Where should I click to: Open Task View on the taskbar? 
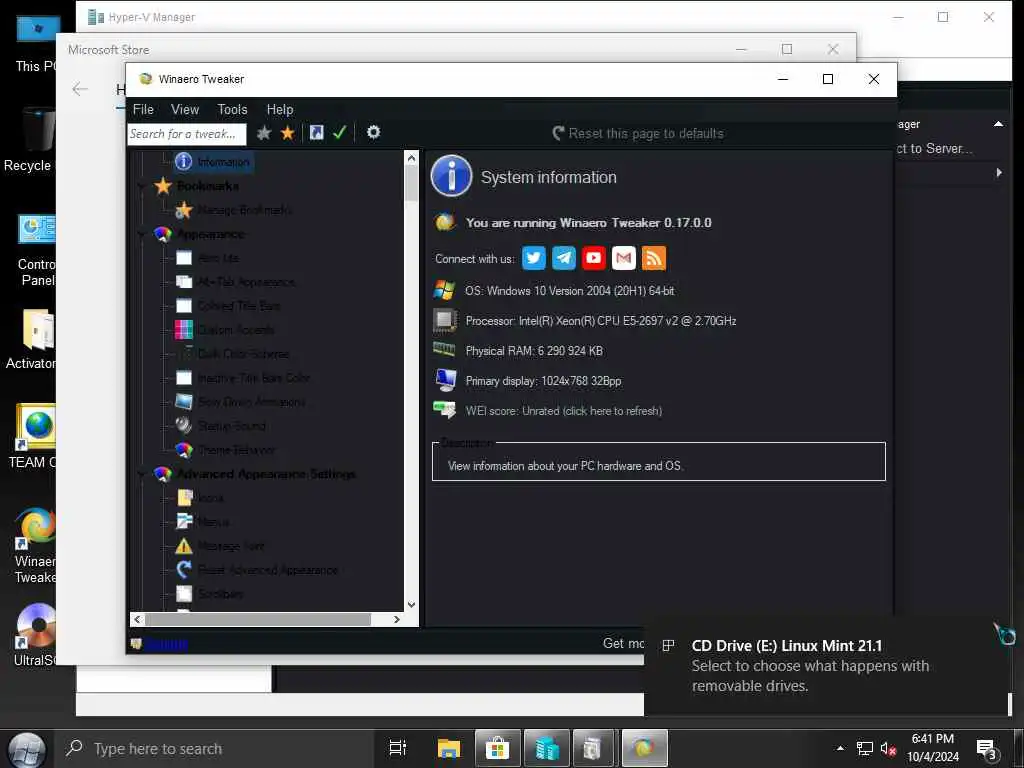point(397,748)
